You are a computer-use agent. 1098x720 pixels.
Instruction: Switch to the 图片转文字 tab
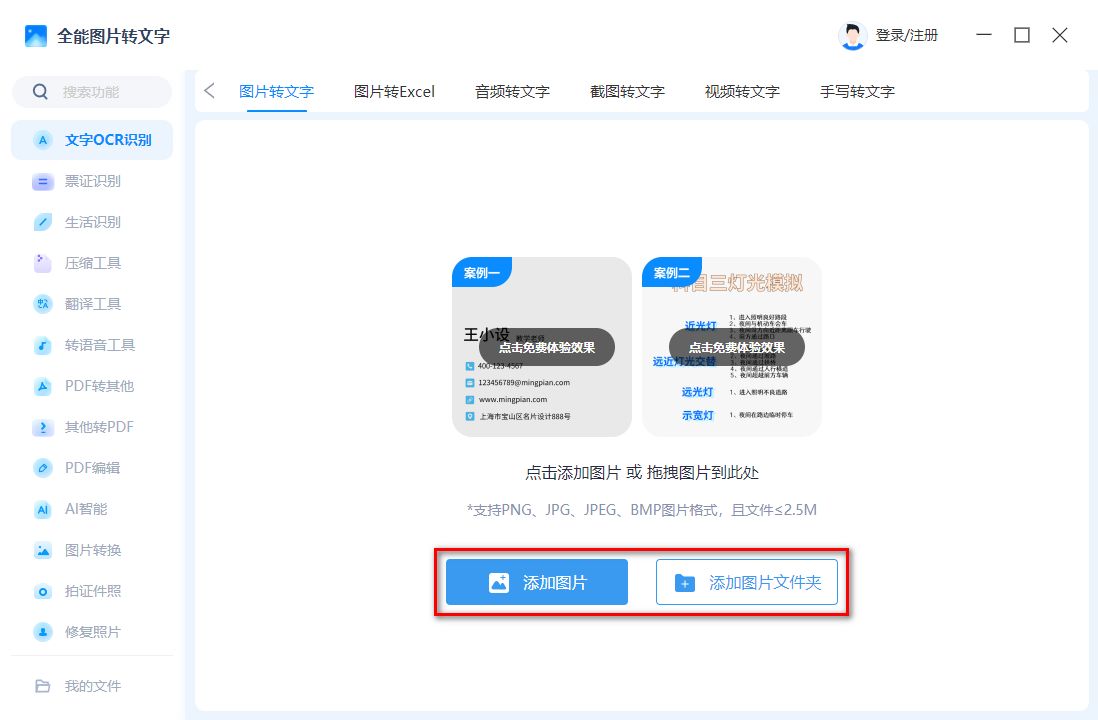[x=277, y=92]
